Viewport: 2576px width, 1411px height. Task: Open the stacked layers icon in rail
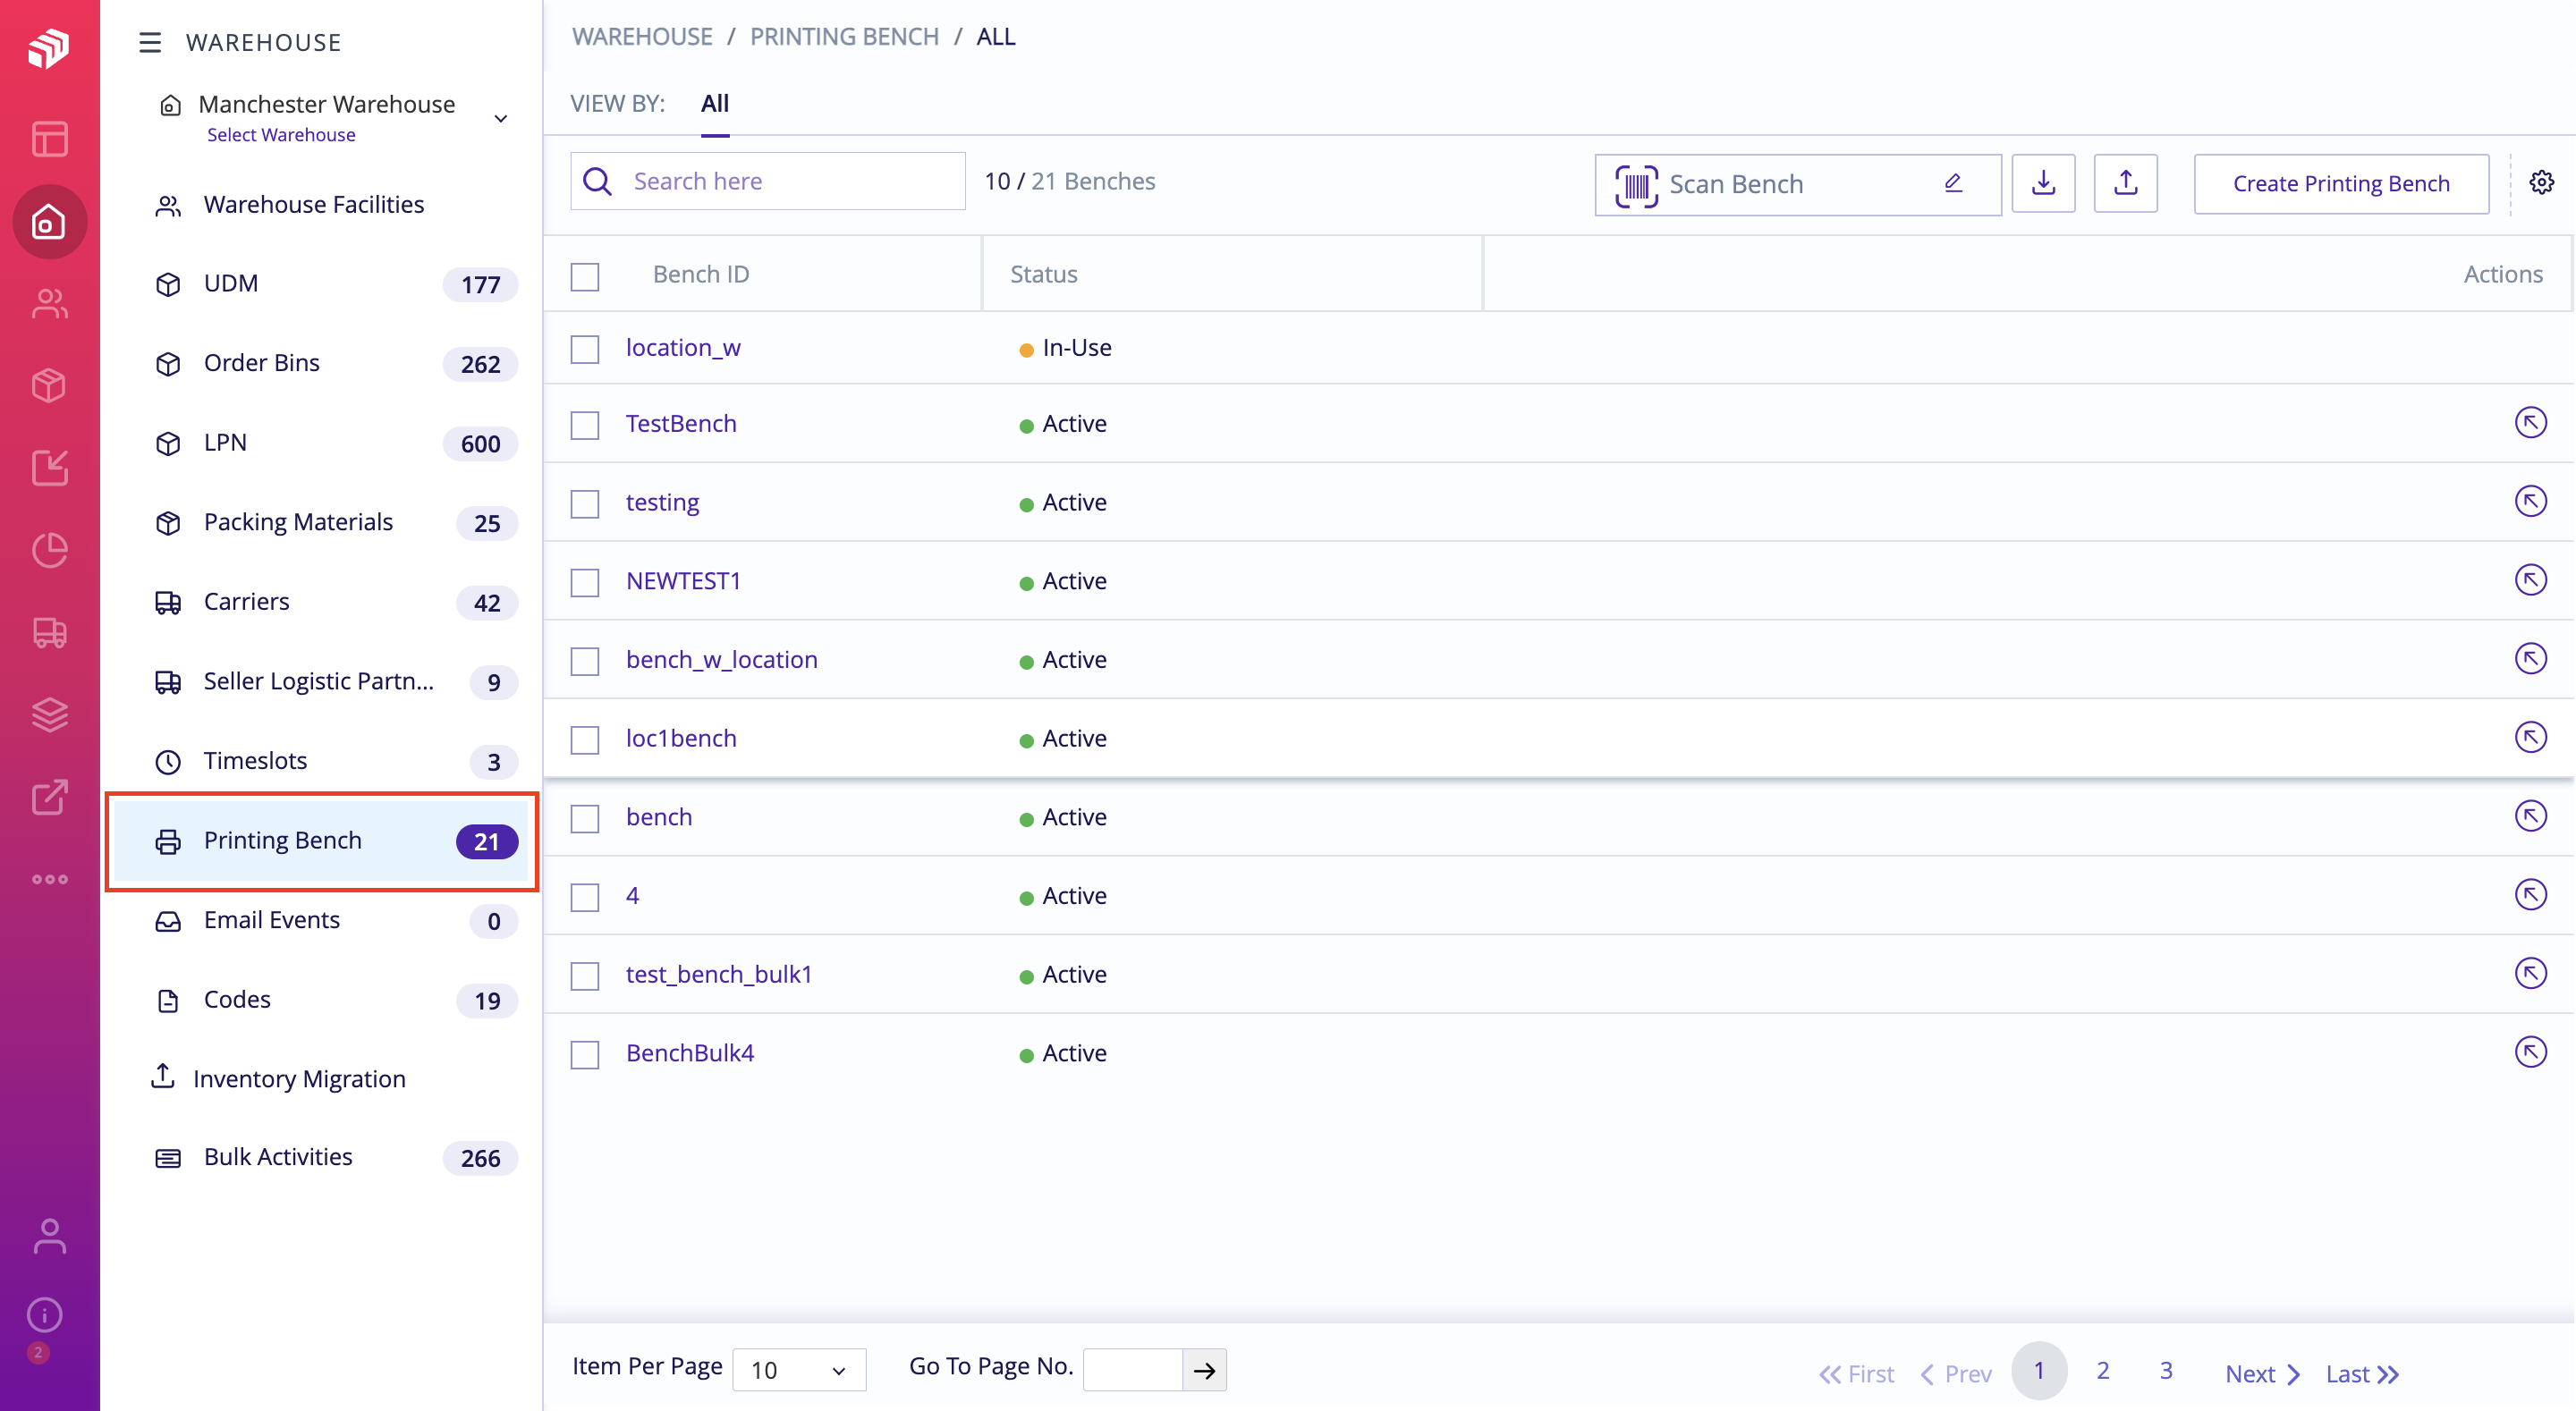tap(49, 715)
